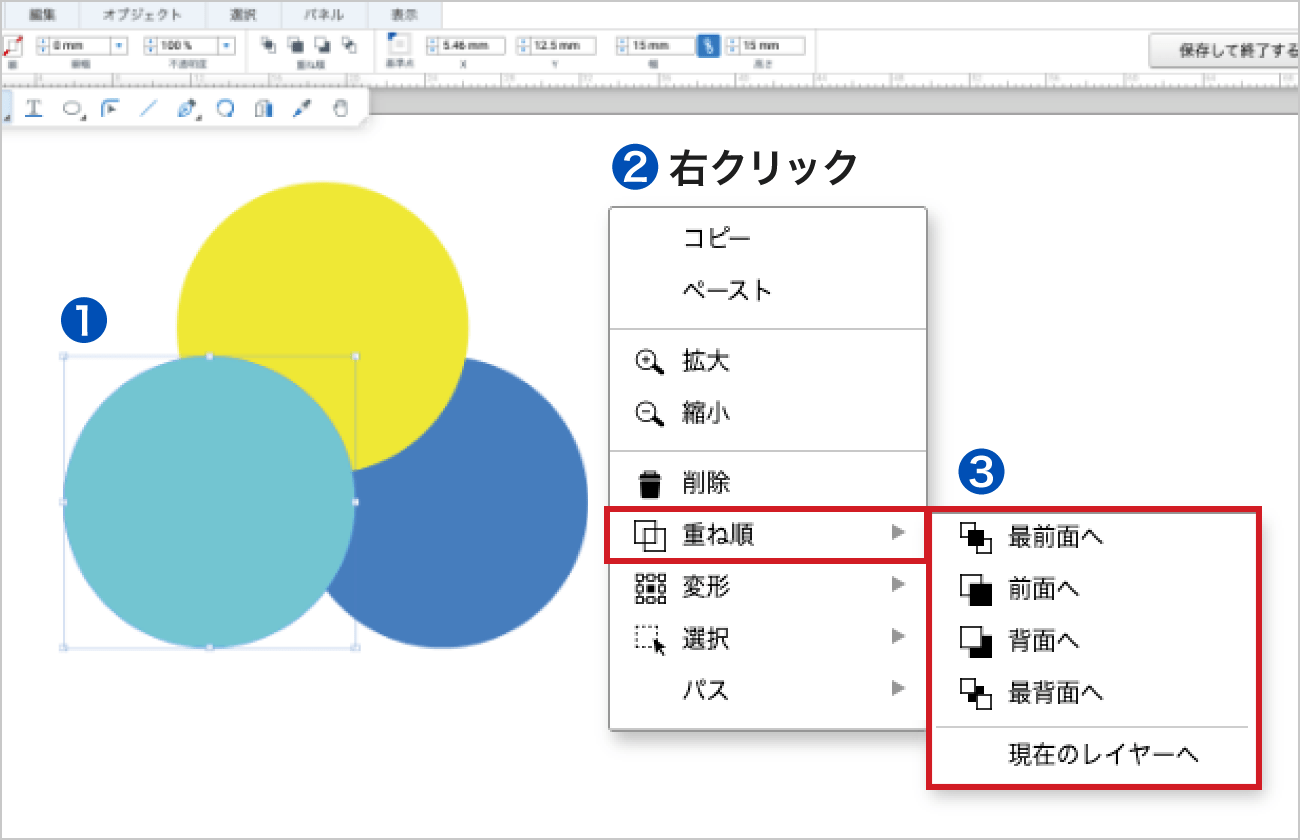Image resolution: width=1300 pixels, height=840 pixels.
Task: Select the Eyedropper tool
Action: point(302,108)
